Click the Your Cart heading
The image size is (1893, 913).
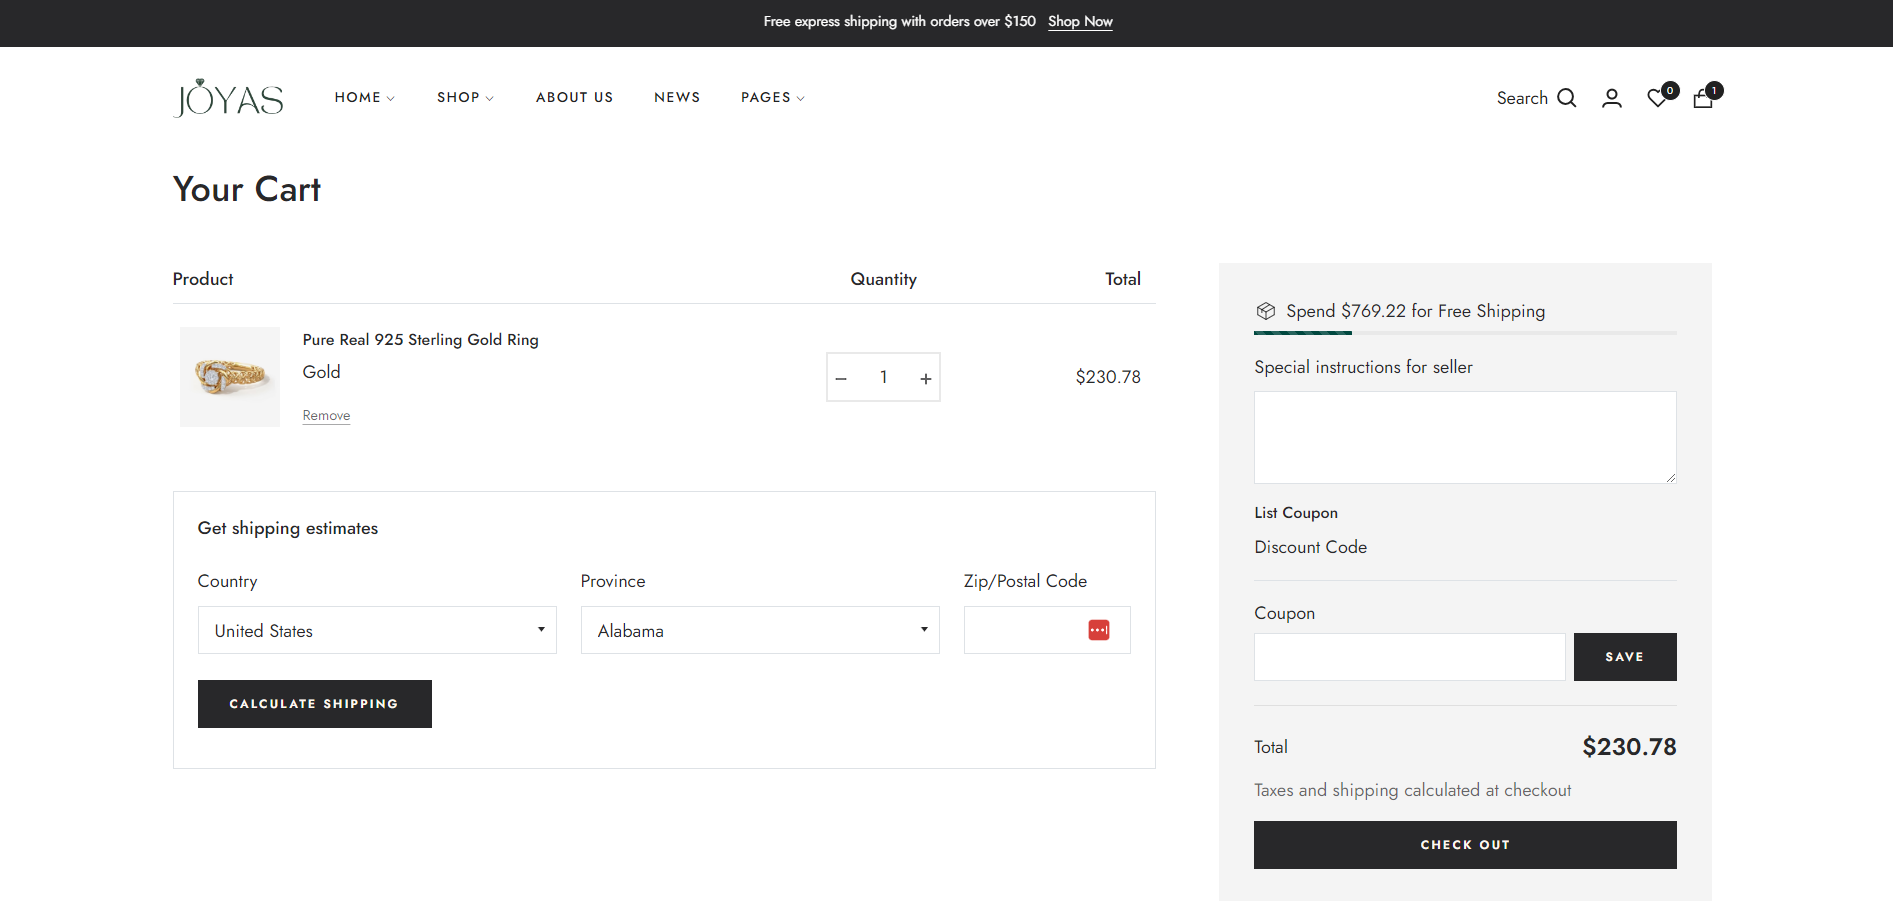[247, 189]
